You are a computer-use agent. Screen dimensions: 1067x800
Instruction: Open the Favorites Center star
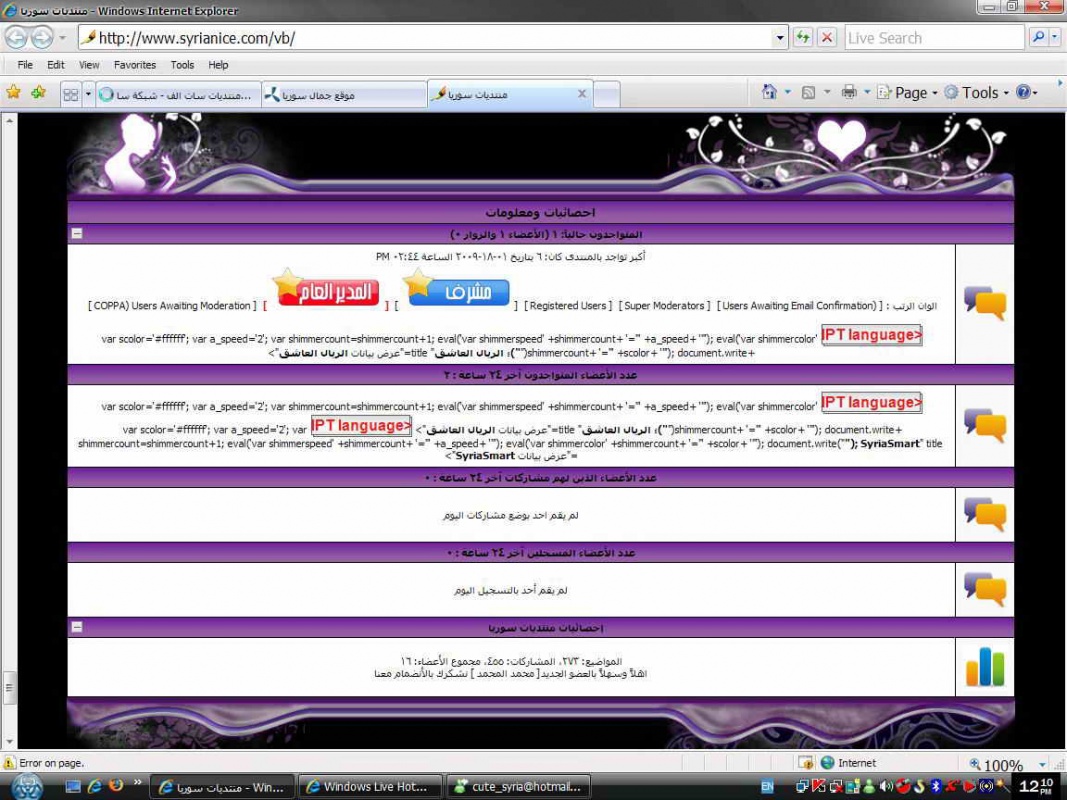(x=14, y=93)
